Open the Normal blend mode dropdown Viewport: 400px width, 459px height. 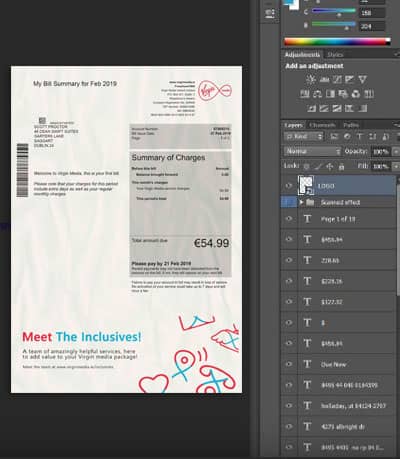(313, 151)
